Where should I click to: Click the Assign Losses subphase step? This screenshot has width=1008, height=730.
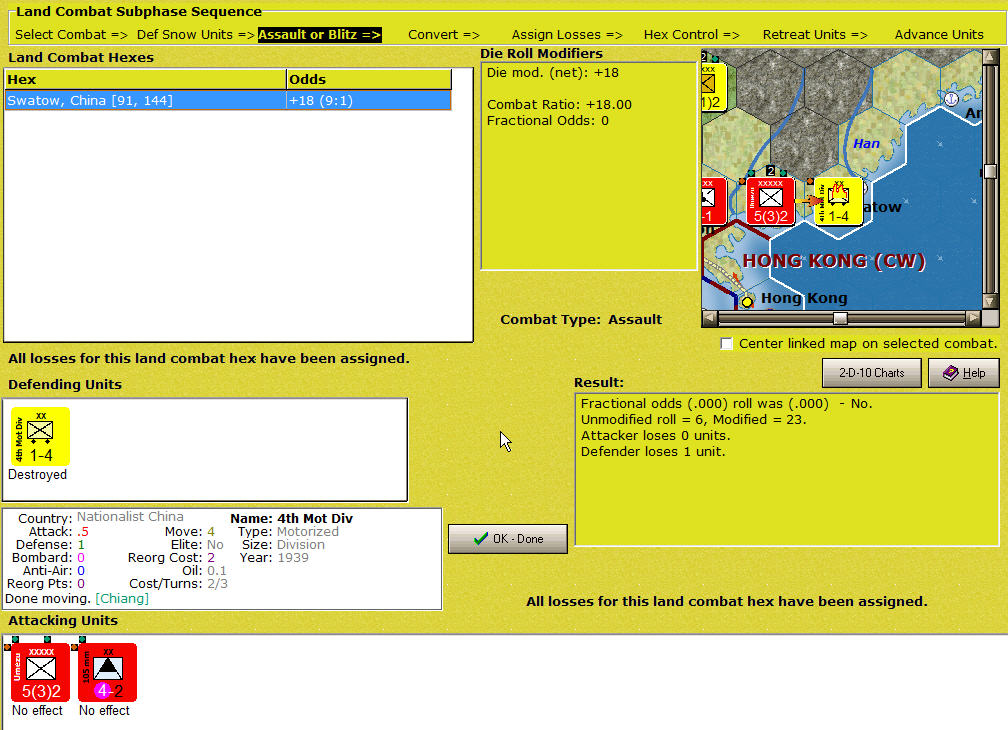tap(567, 35)
